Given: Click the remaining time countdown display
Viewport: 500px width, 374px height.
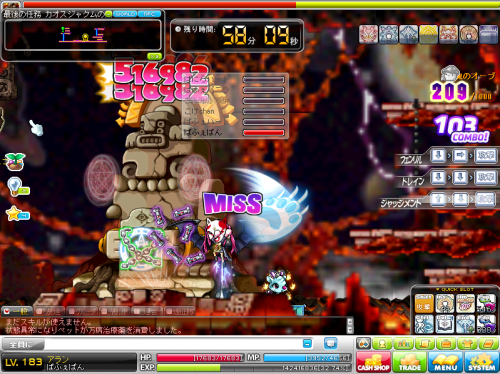Looking at the screenshot, I should 237,36.
